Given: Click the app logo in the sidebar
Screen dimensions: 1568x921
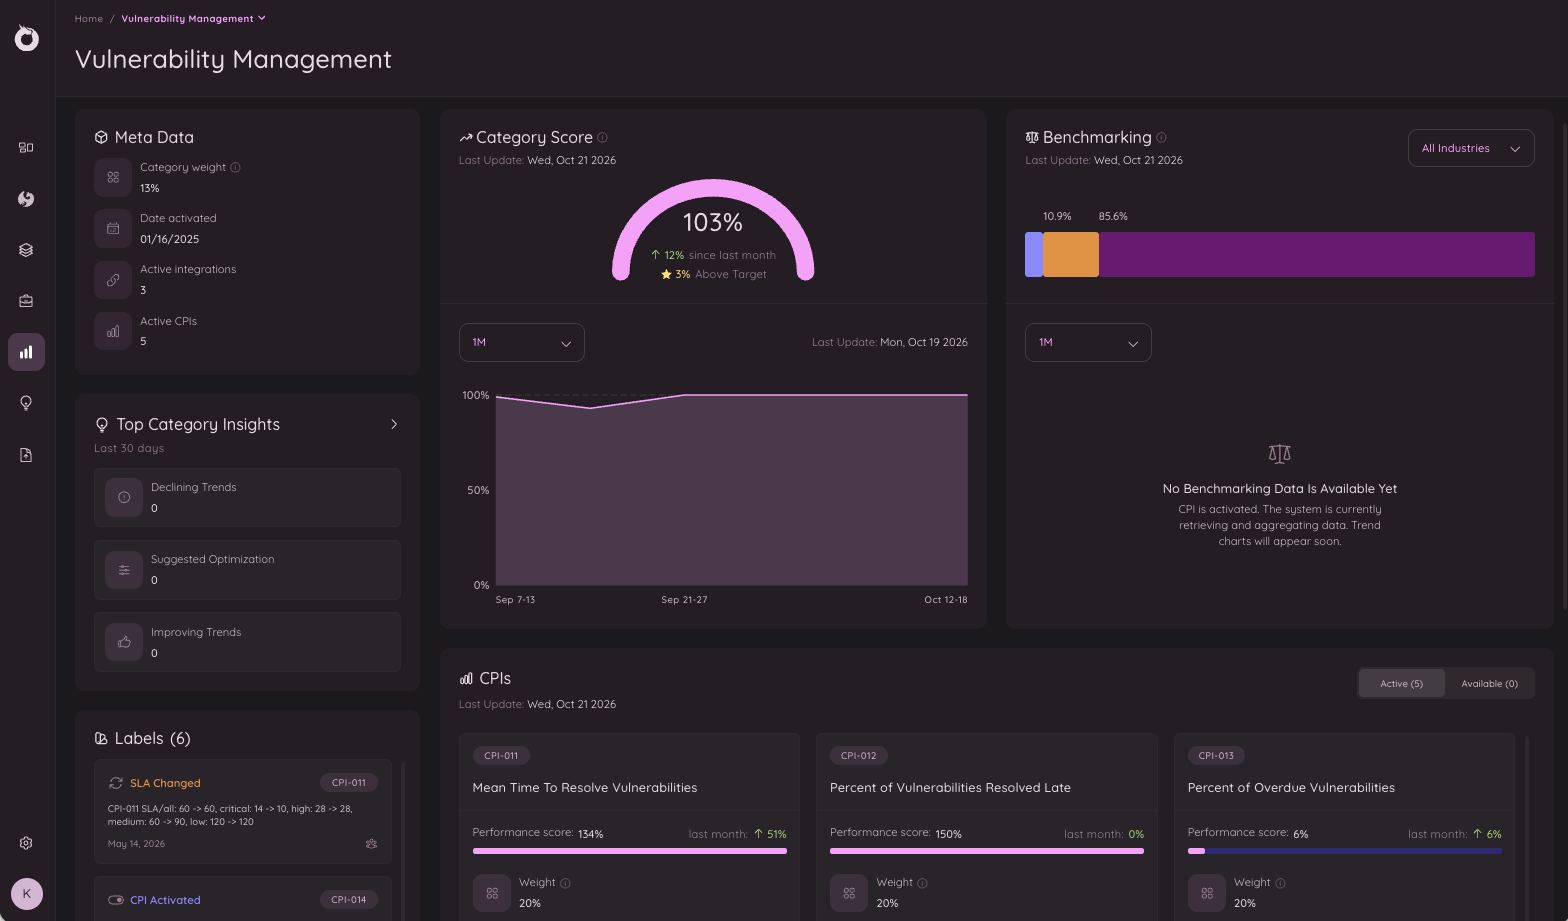Looking at the screenshot, I should coord(27,38).
